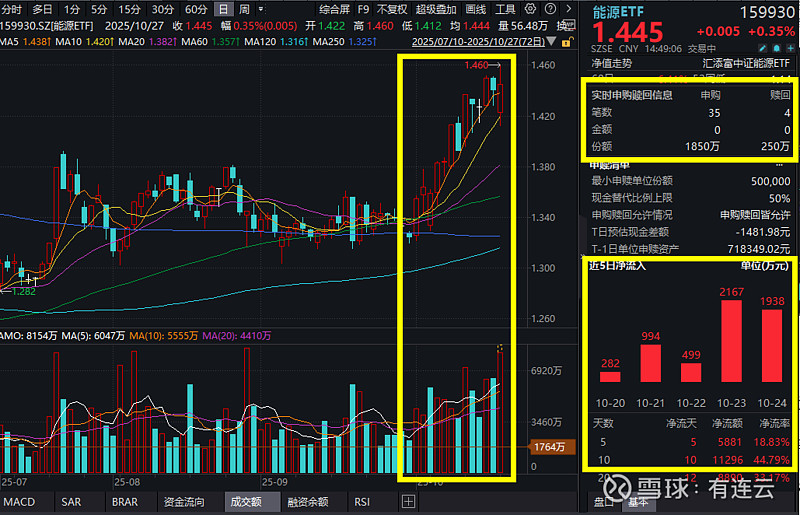The width and height of the screenshot is (800, 515).
Task: Select the 1分 period
Action: click(x=72, y=9)
